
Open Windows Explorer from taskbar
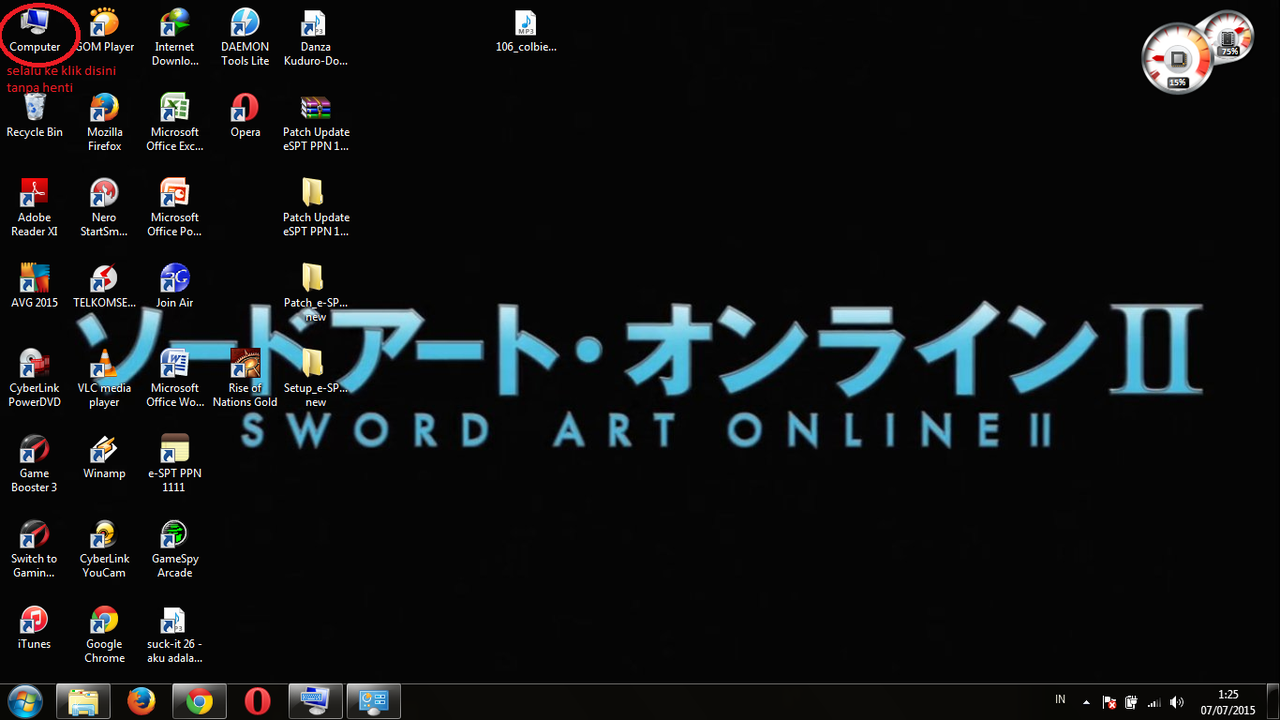[83, 702]
